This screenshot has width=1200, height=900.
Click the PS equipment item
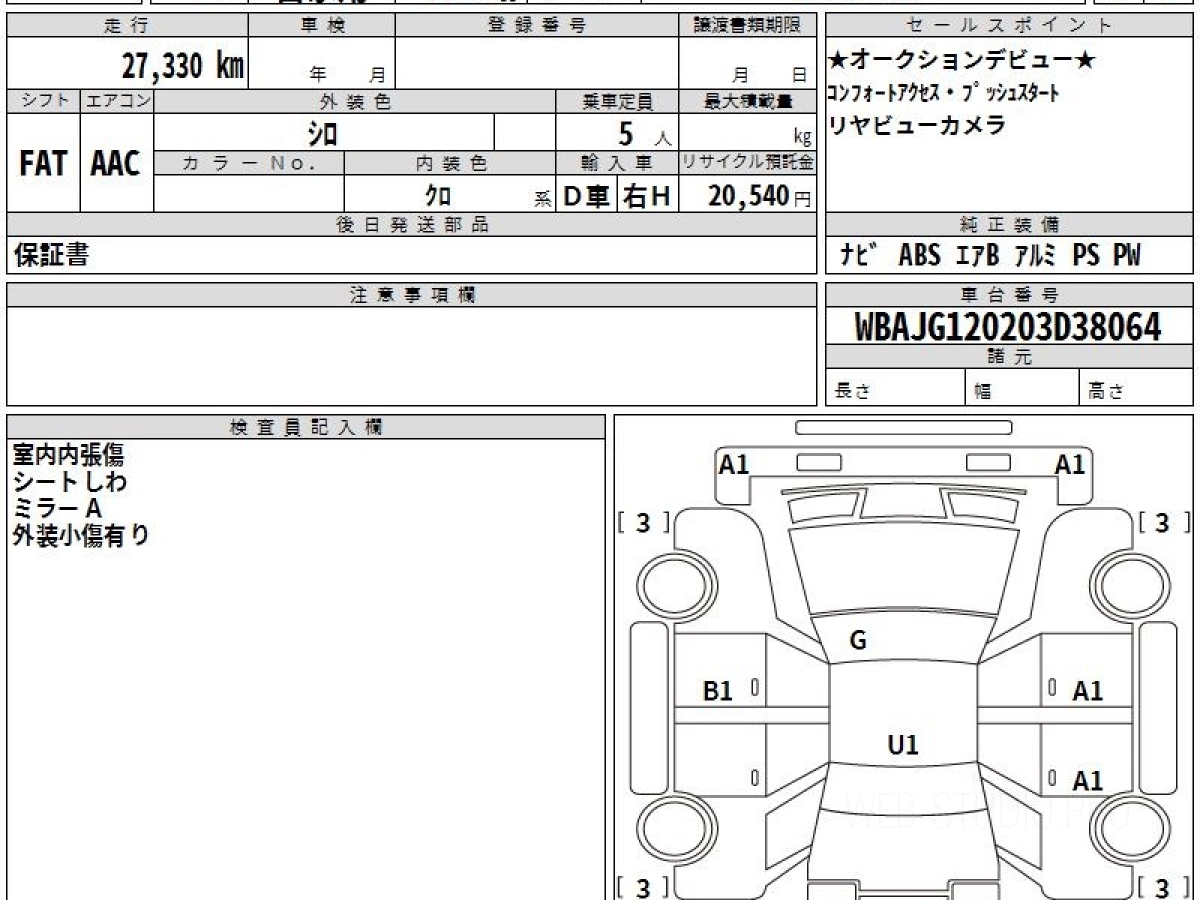point(1087,256)
